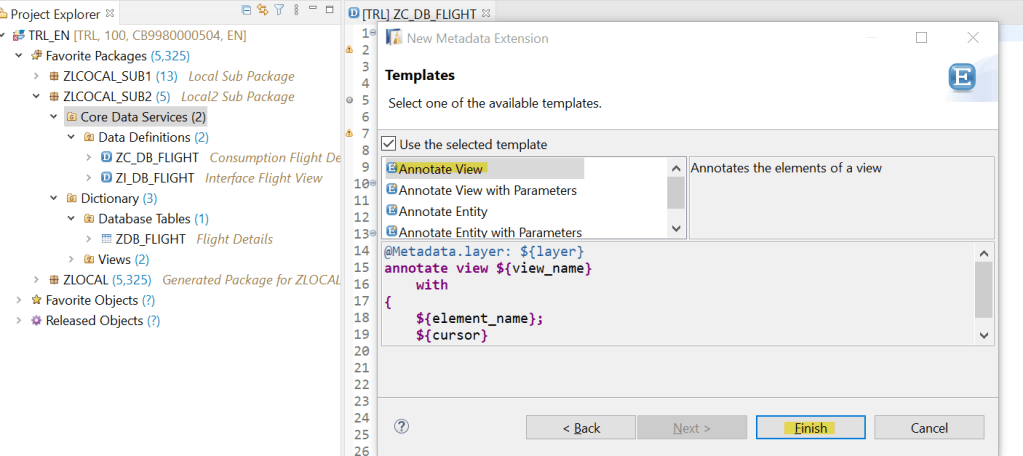1023x456 pixels.
Task: Click the Cancel button
Action: click(929, 428)
